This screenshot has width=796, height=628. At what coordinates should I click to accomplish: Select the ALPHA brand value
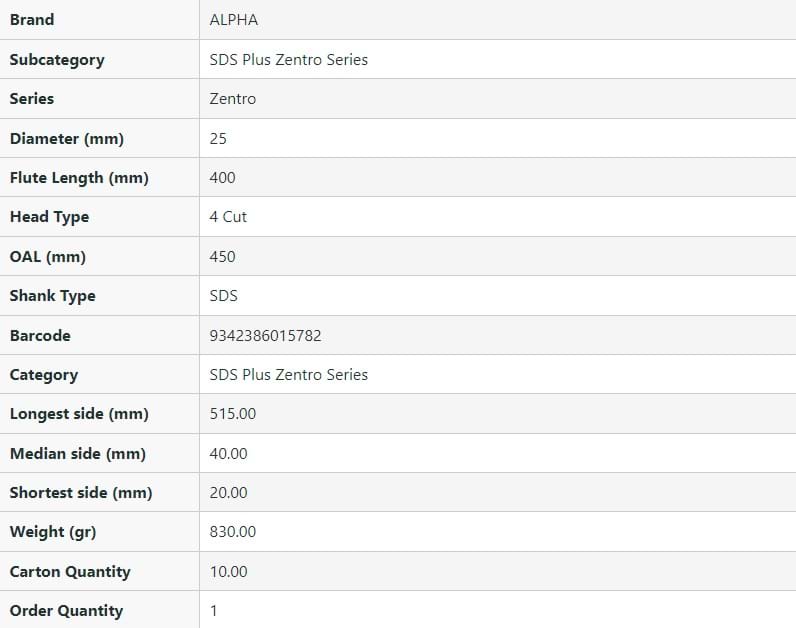(233, 20)
